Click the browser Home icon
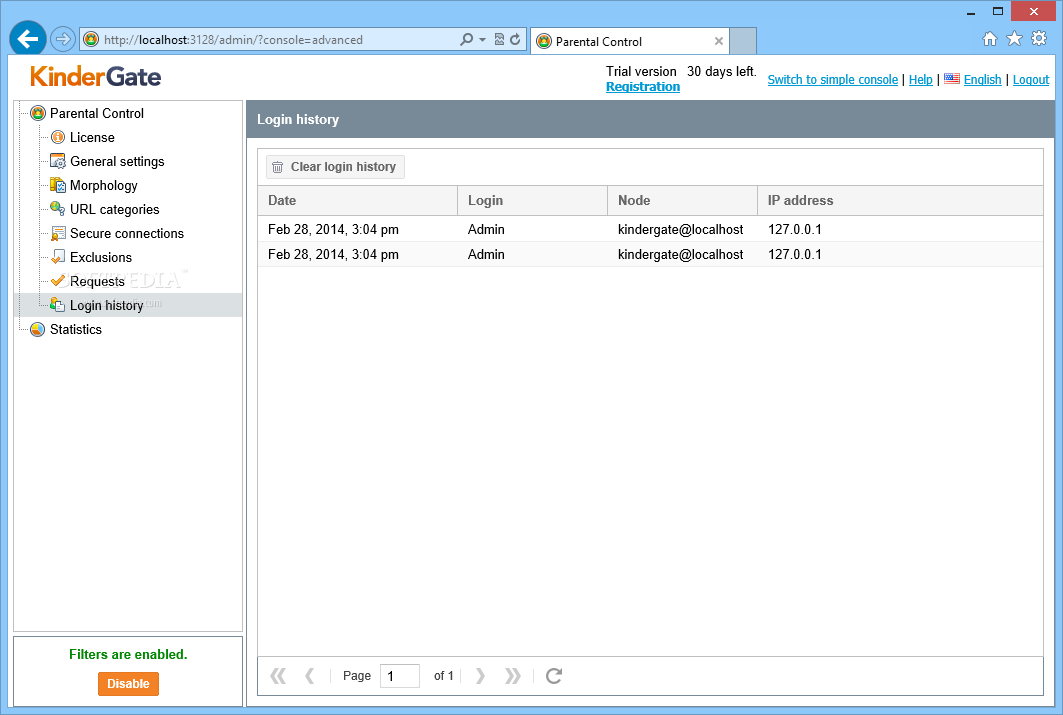Screen dimensions: 1063x715 (x=990, y=39)
